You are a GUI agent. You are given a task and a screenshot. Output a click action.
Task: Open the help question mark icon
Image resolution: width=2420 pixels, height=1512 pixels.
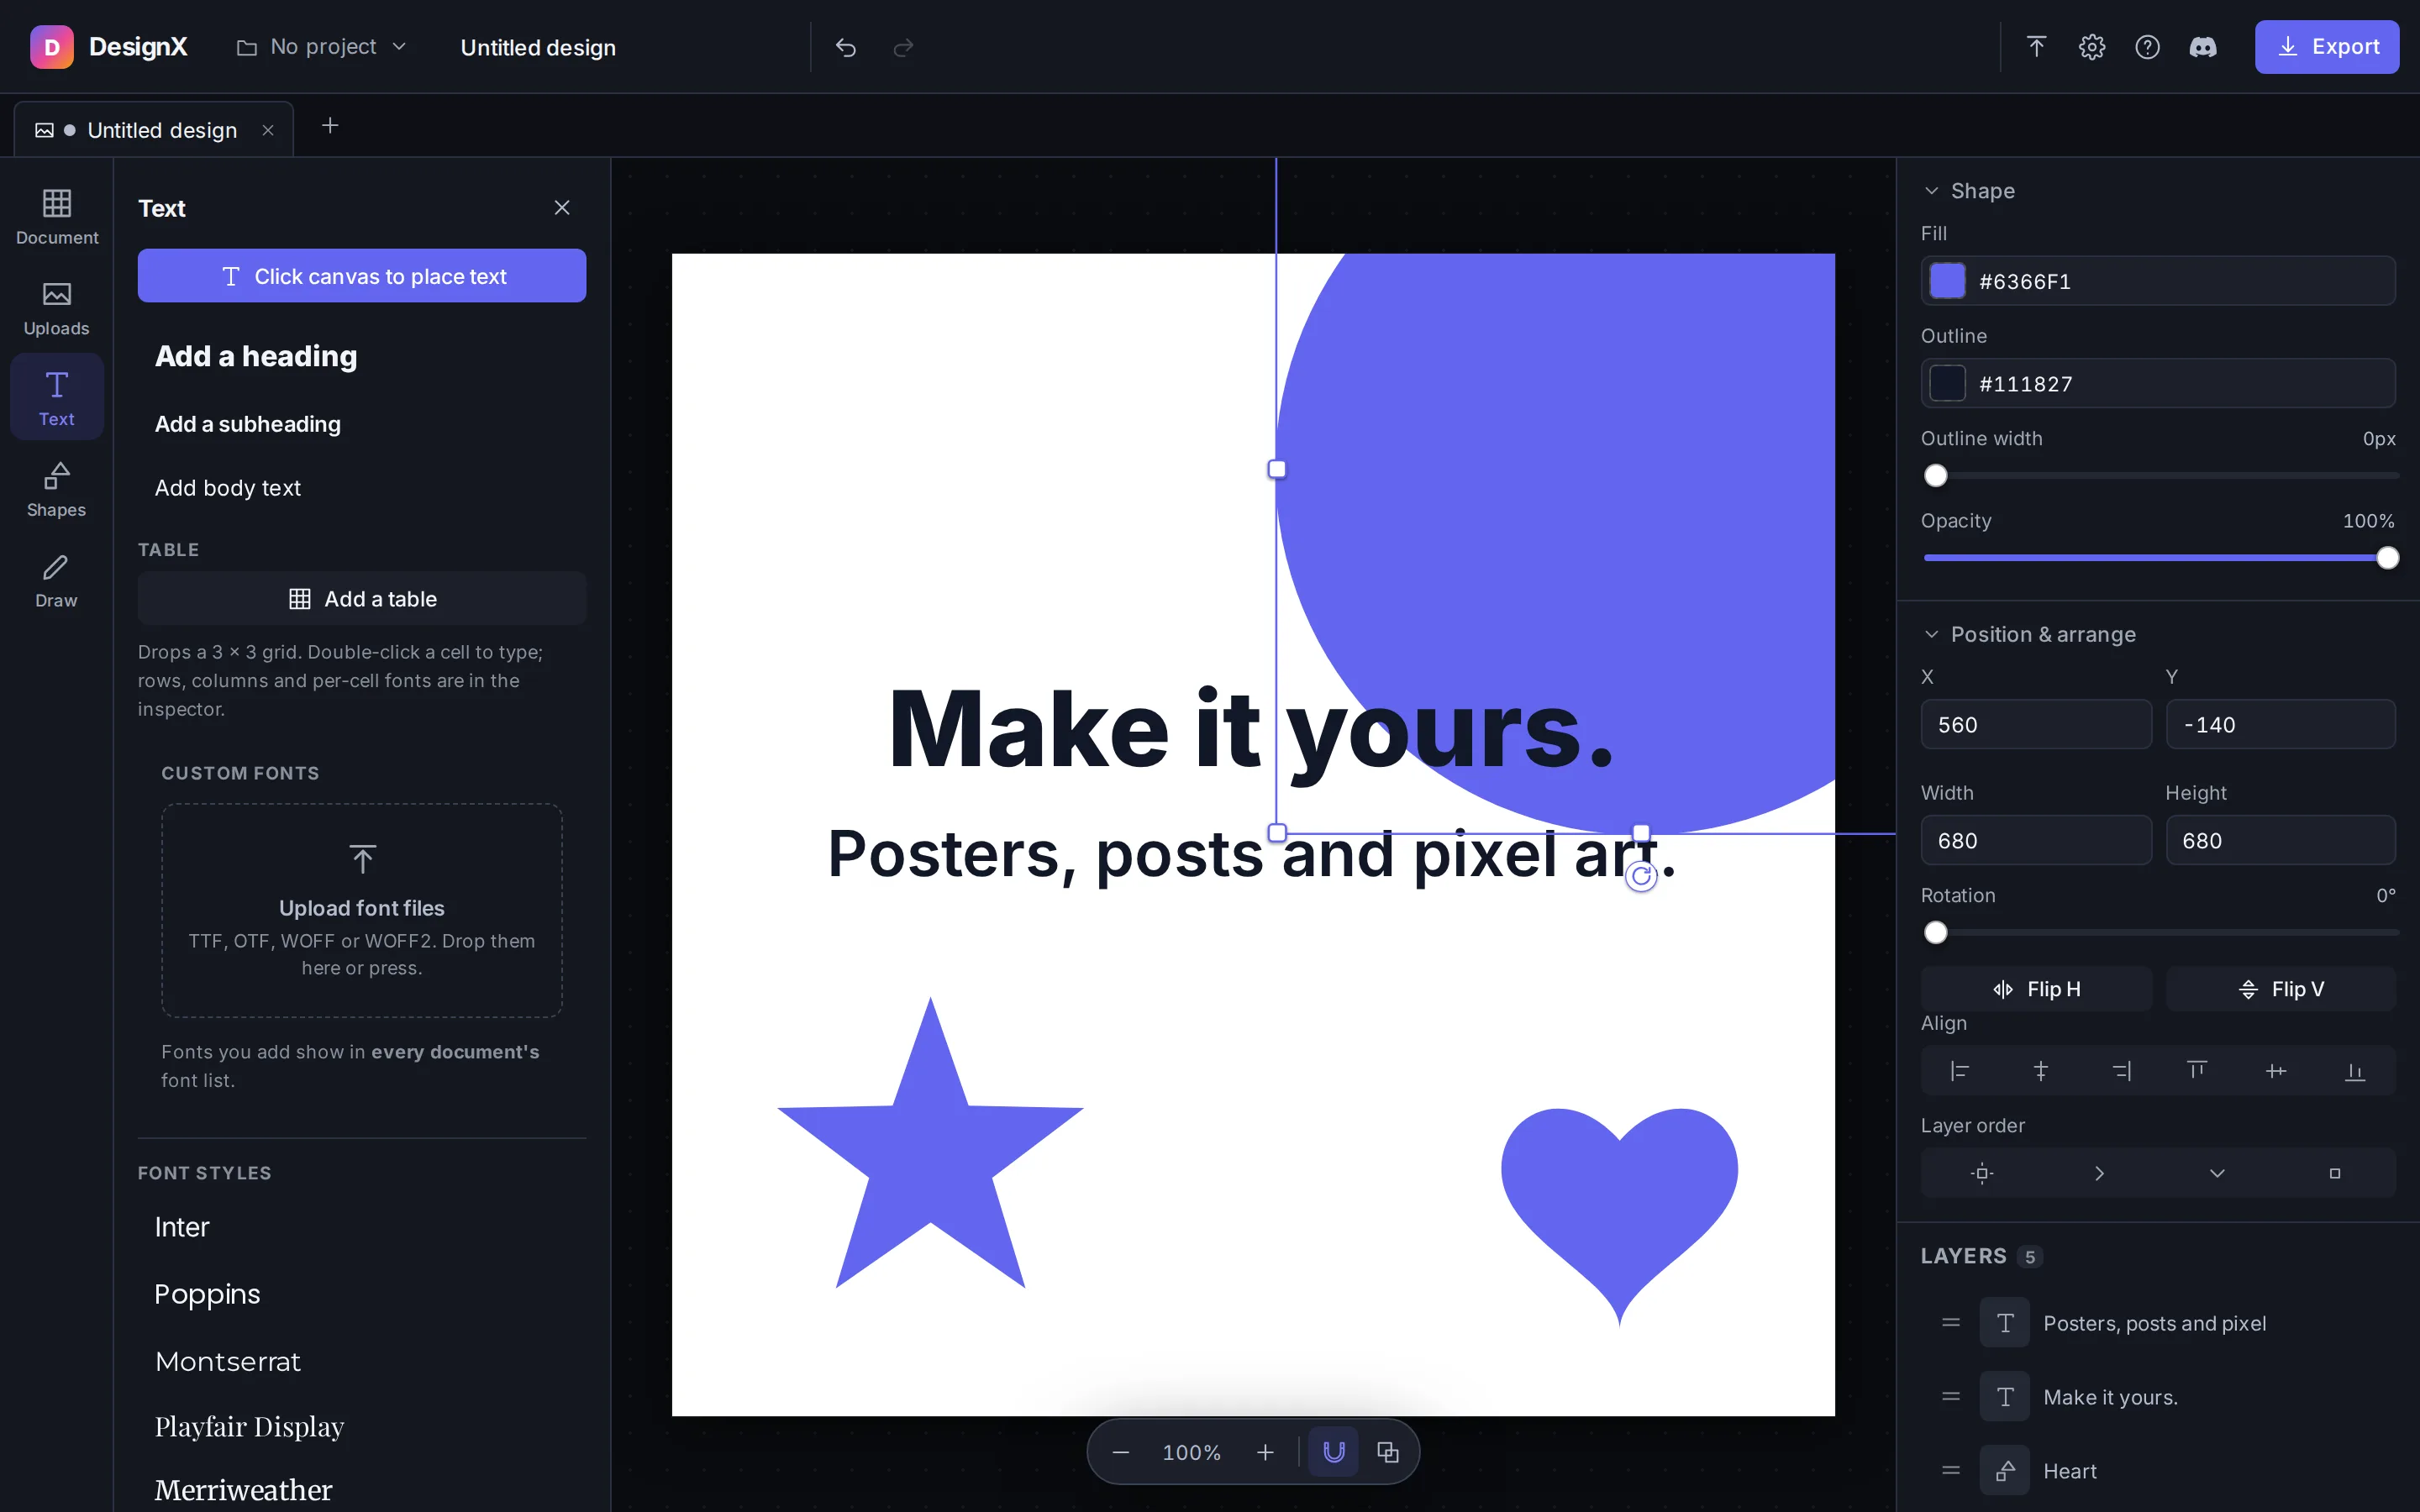point(2147,47)
